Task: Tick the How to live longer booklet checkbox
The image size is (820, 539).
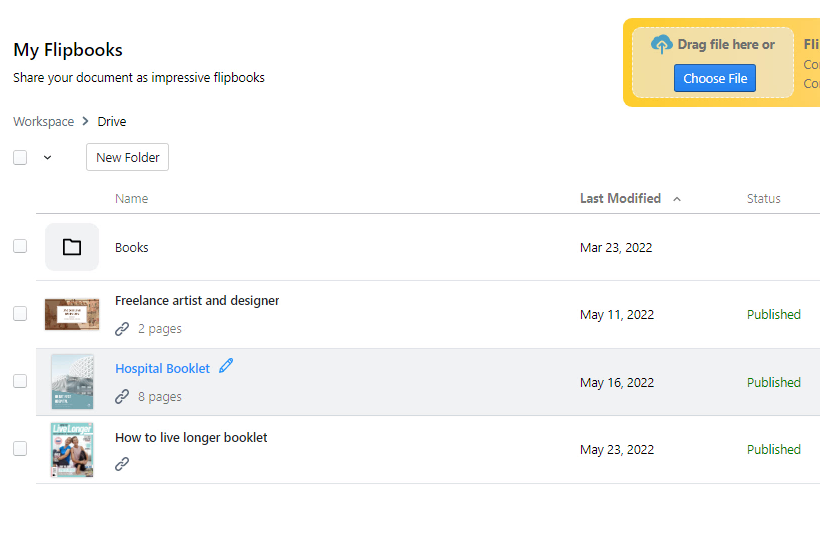Action: [x=20, y=449]
